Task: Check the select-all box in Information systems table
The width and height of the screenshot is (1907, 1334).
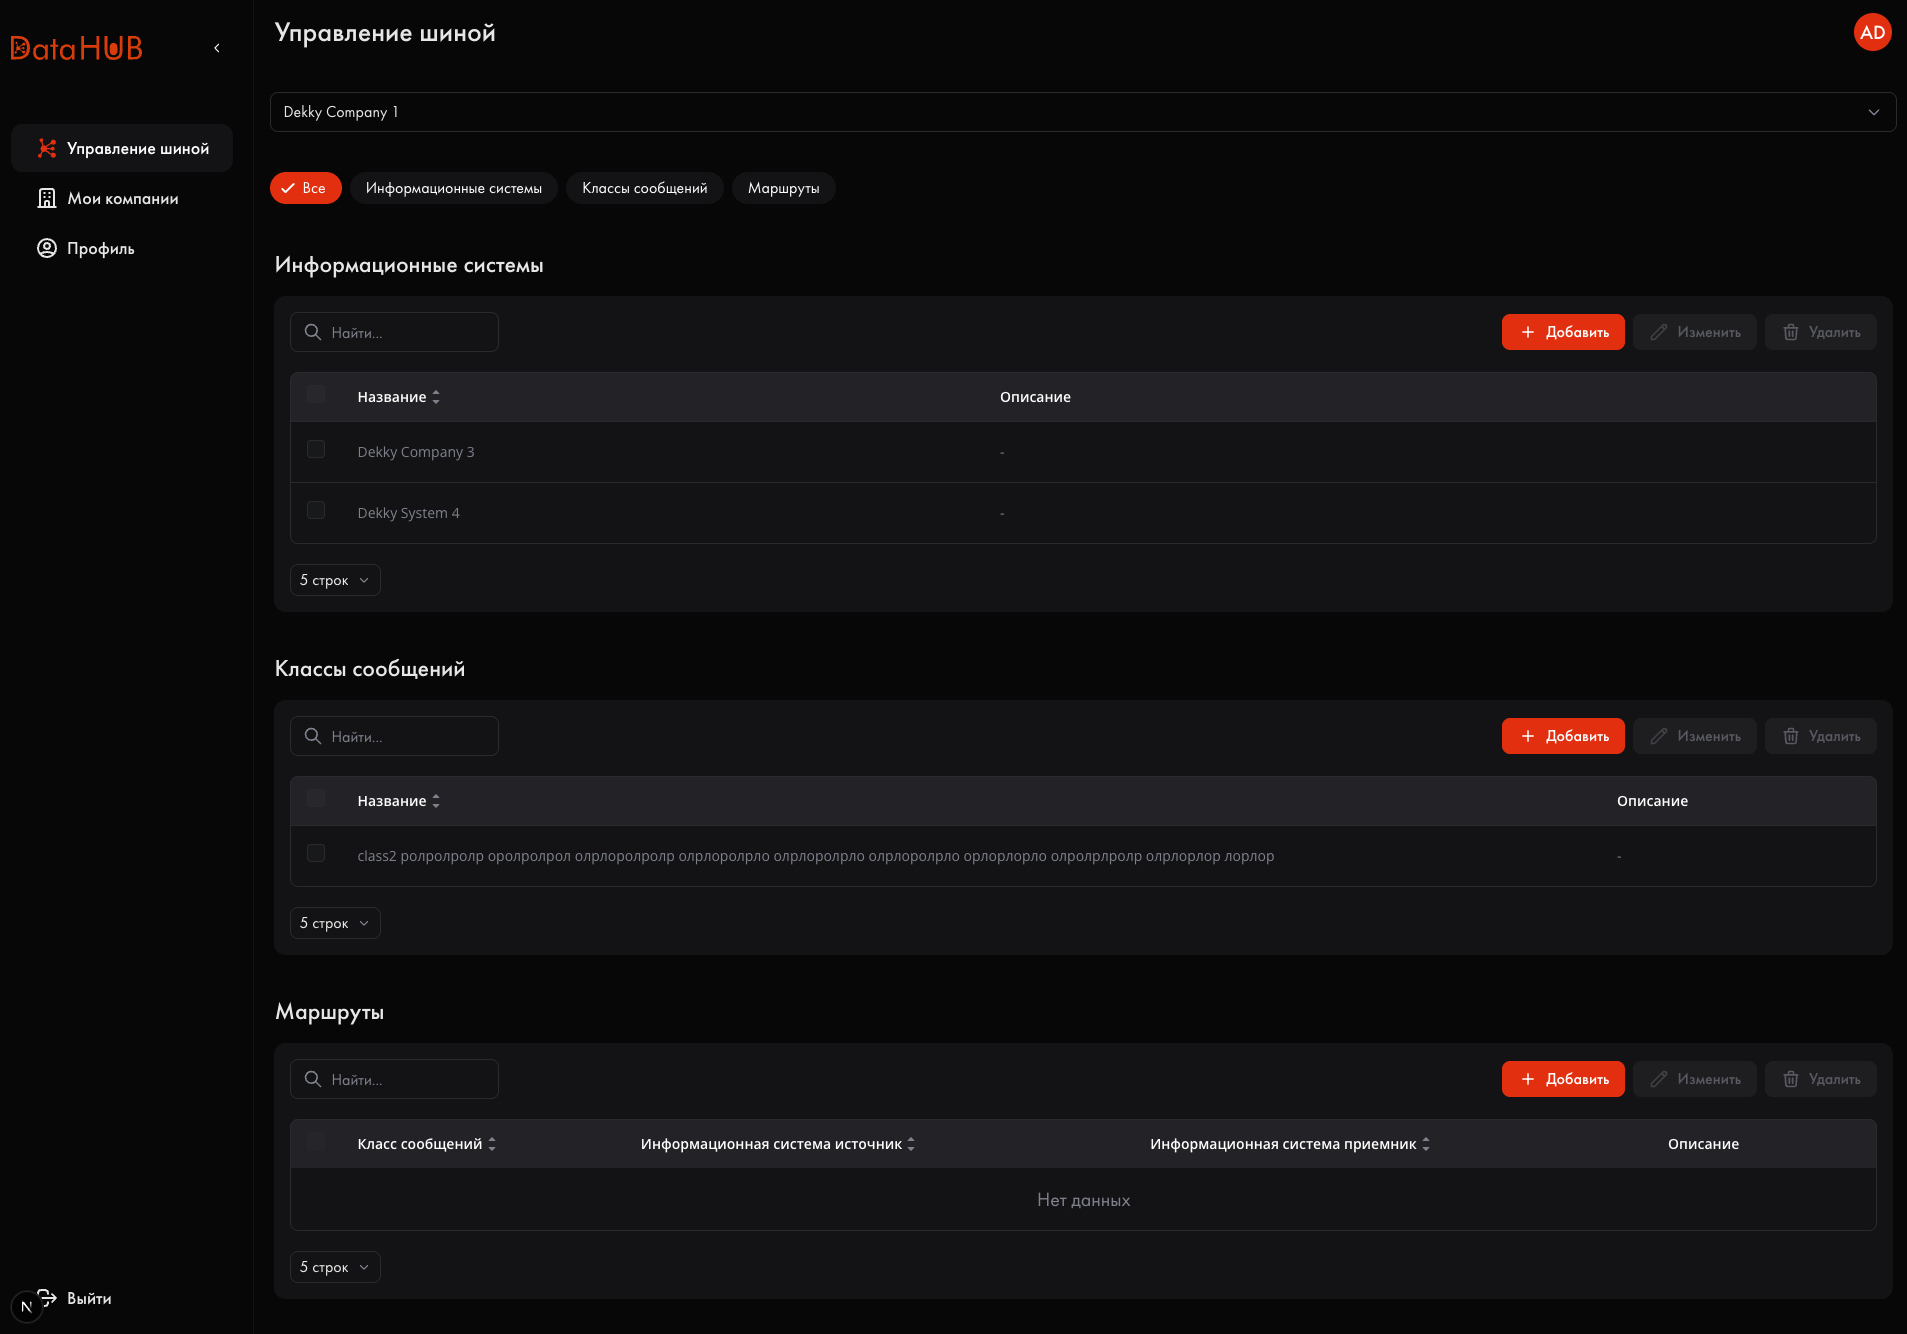Action: (316, 394)
